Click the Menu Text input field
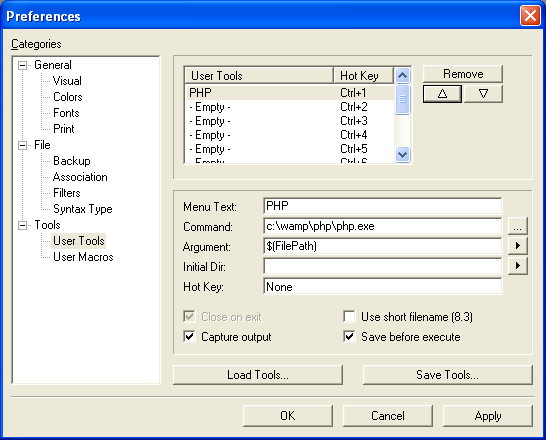The width and height of the screenshot is (546, 440). [x=383, y=206]
